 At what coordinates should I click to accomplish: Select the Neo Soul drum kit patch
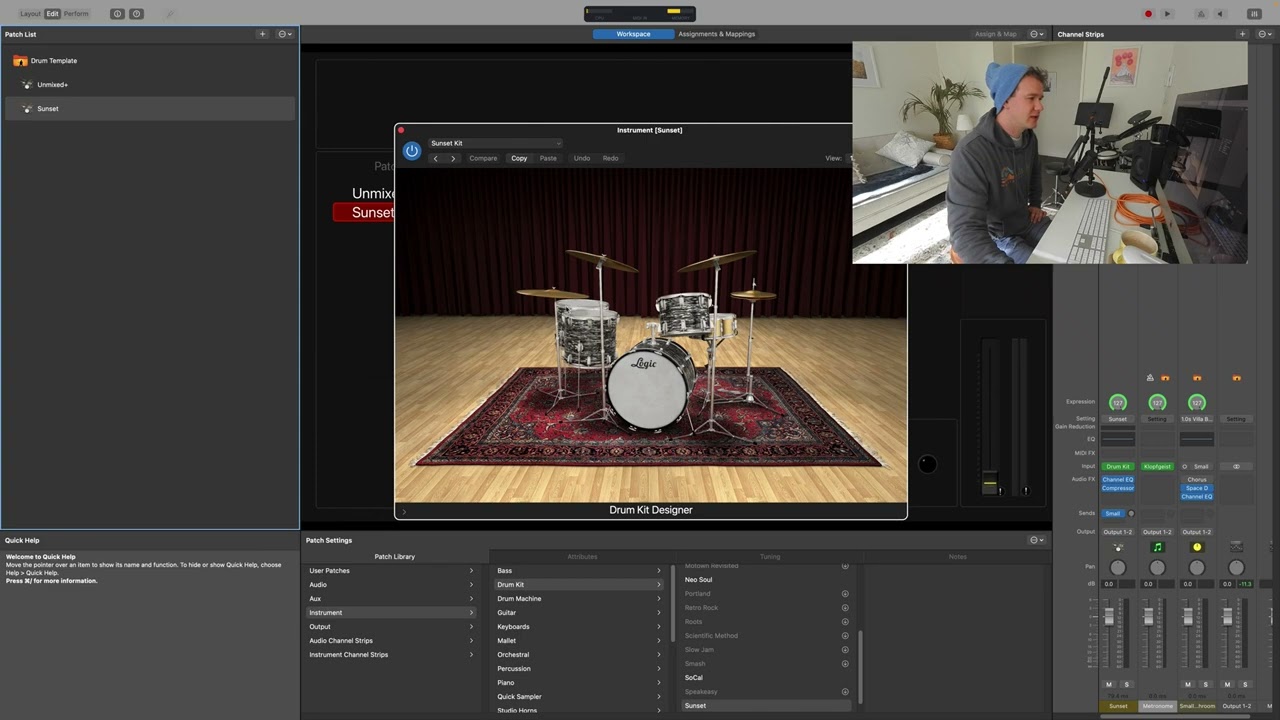pos(699,580)
